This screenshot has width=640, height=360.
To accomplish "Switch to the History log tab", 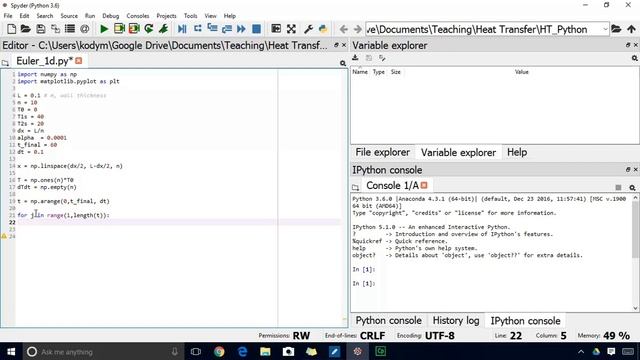I will point(456,321).
